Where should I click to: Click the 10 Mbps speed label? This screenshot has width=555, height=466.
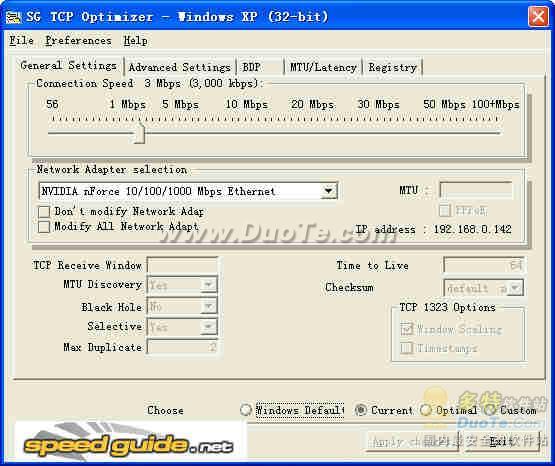pos(247,104)
